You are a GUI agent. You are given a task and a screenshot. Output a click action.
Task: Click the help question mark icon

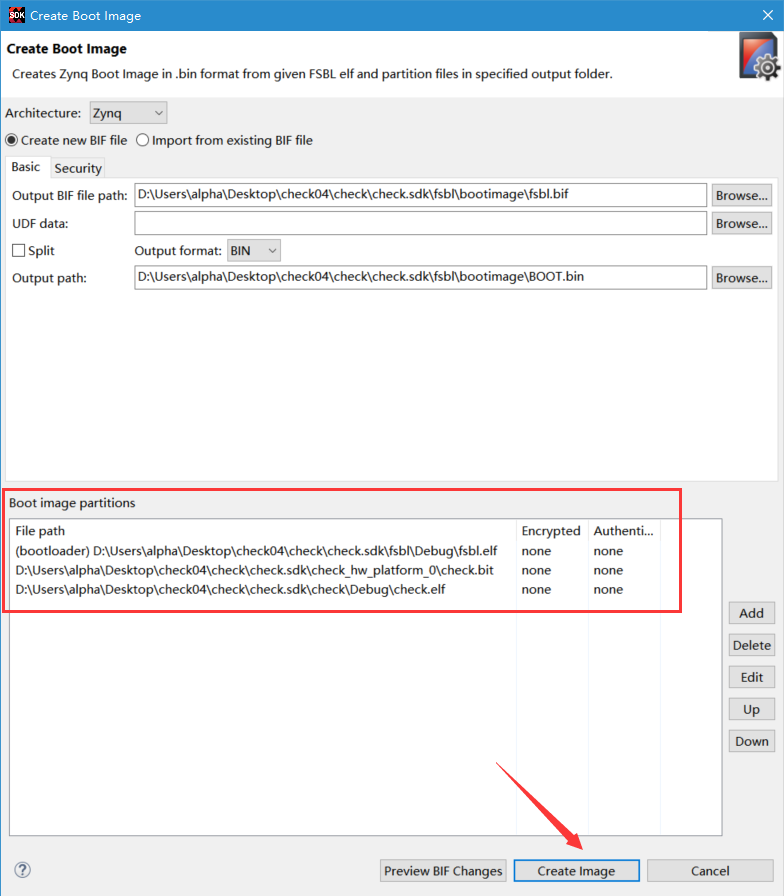(22, 870)
